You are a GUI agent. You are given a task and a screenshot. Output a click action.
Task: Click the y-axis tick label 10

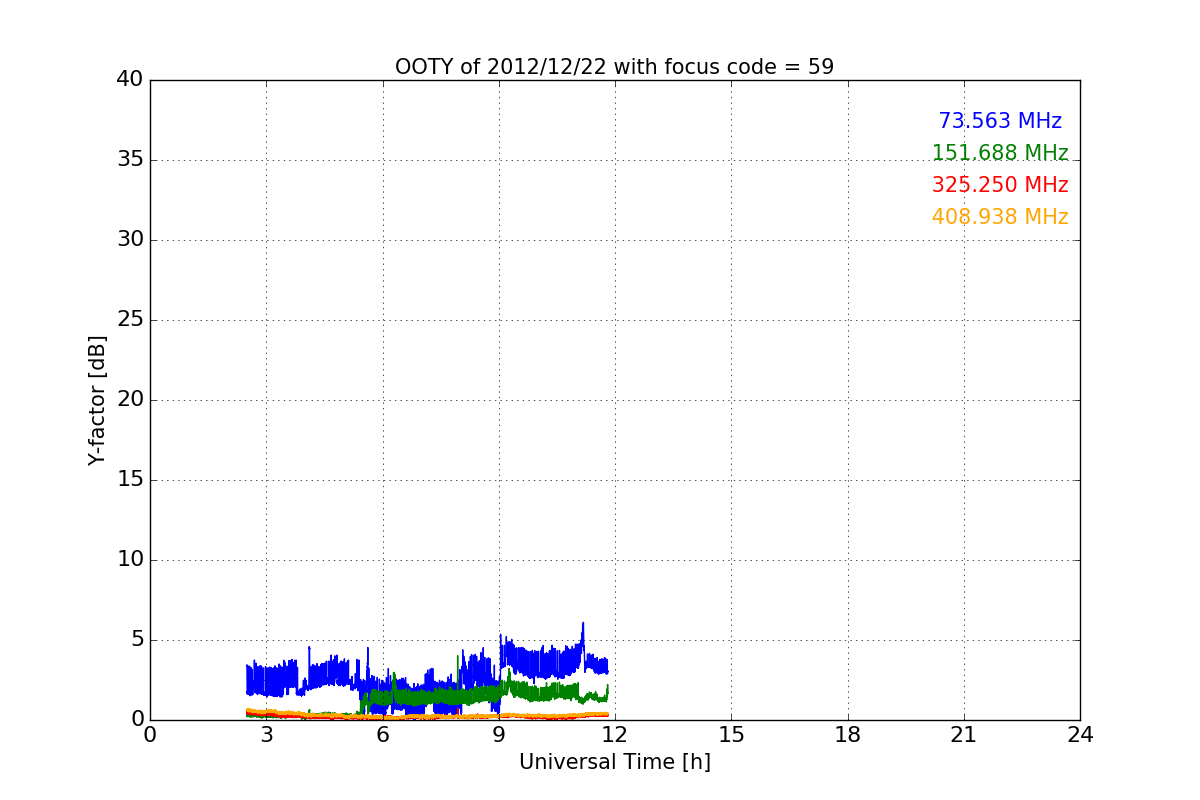(x=130, y=560)
